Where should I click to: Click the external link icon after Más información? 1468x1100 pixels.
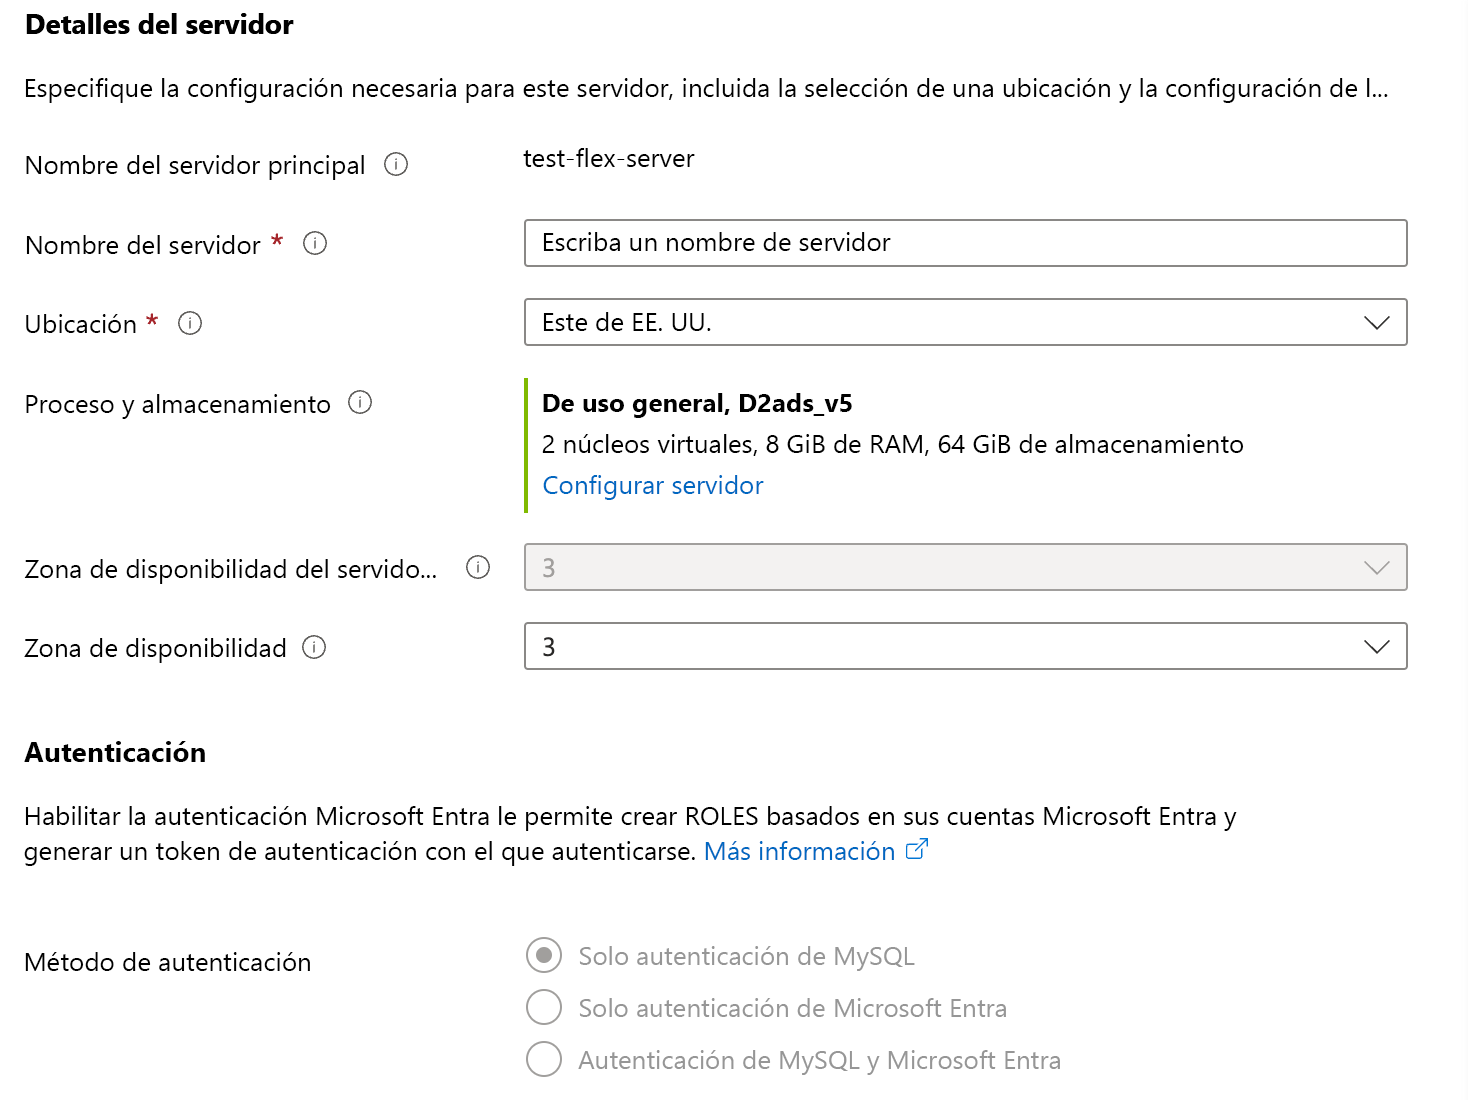(916, 849)
